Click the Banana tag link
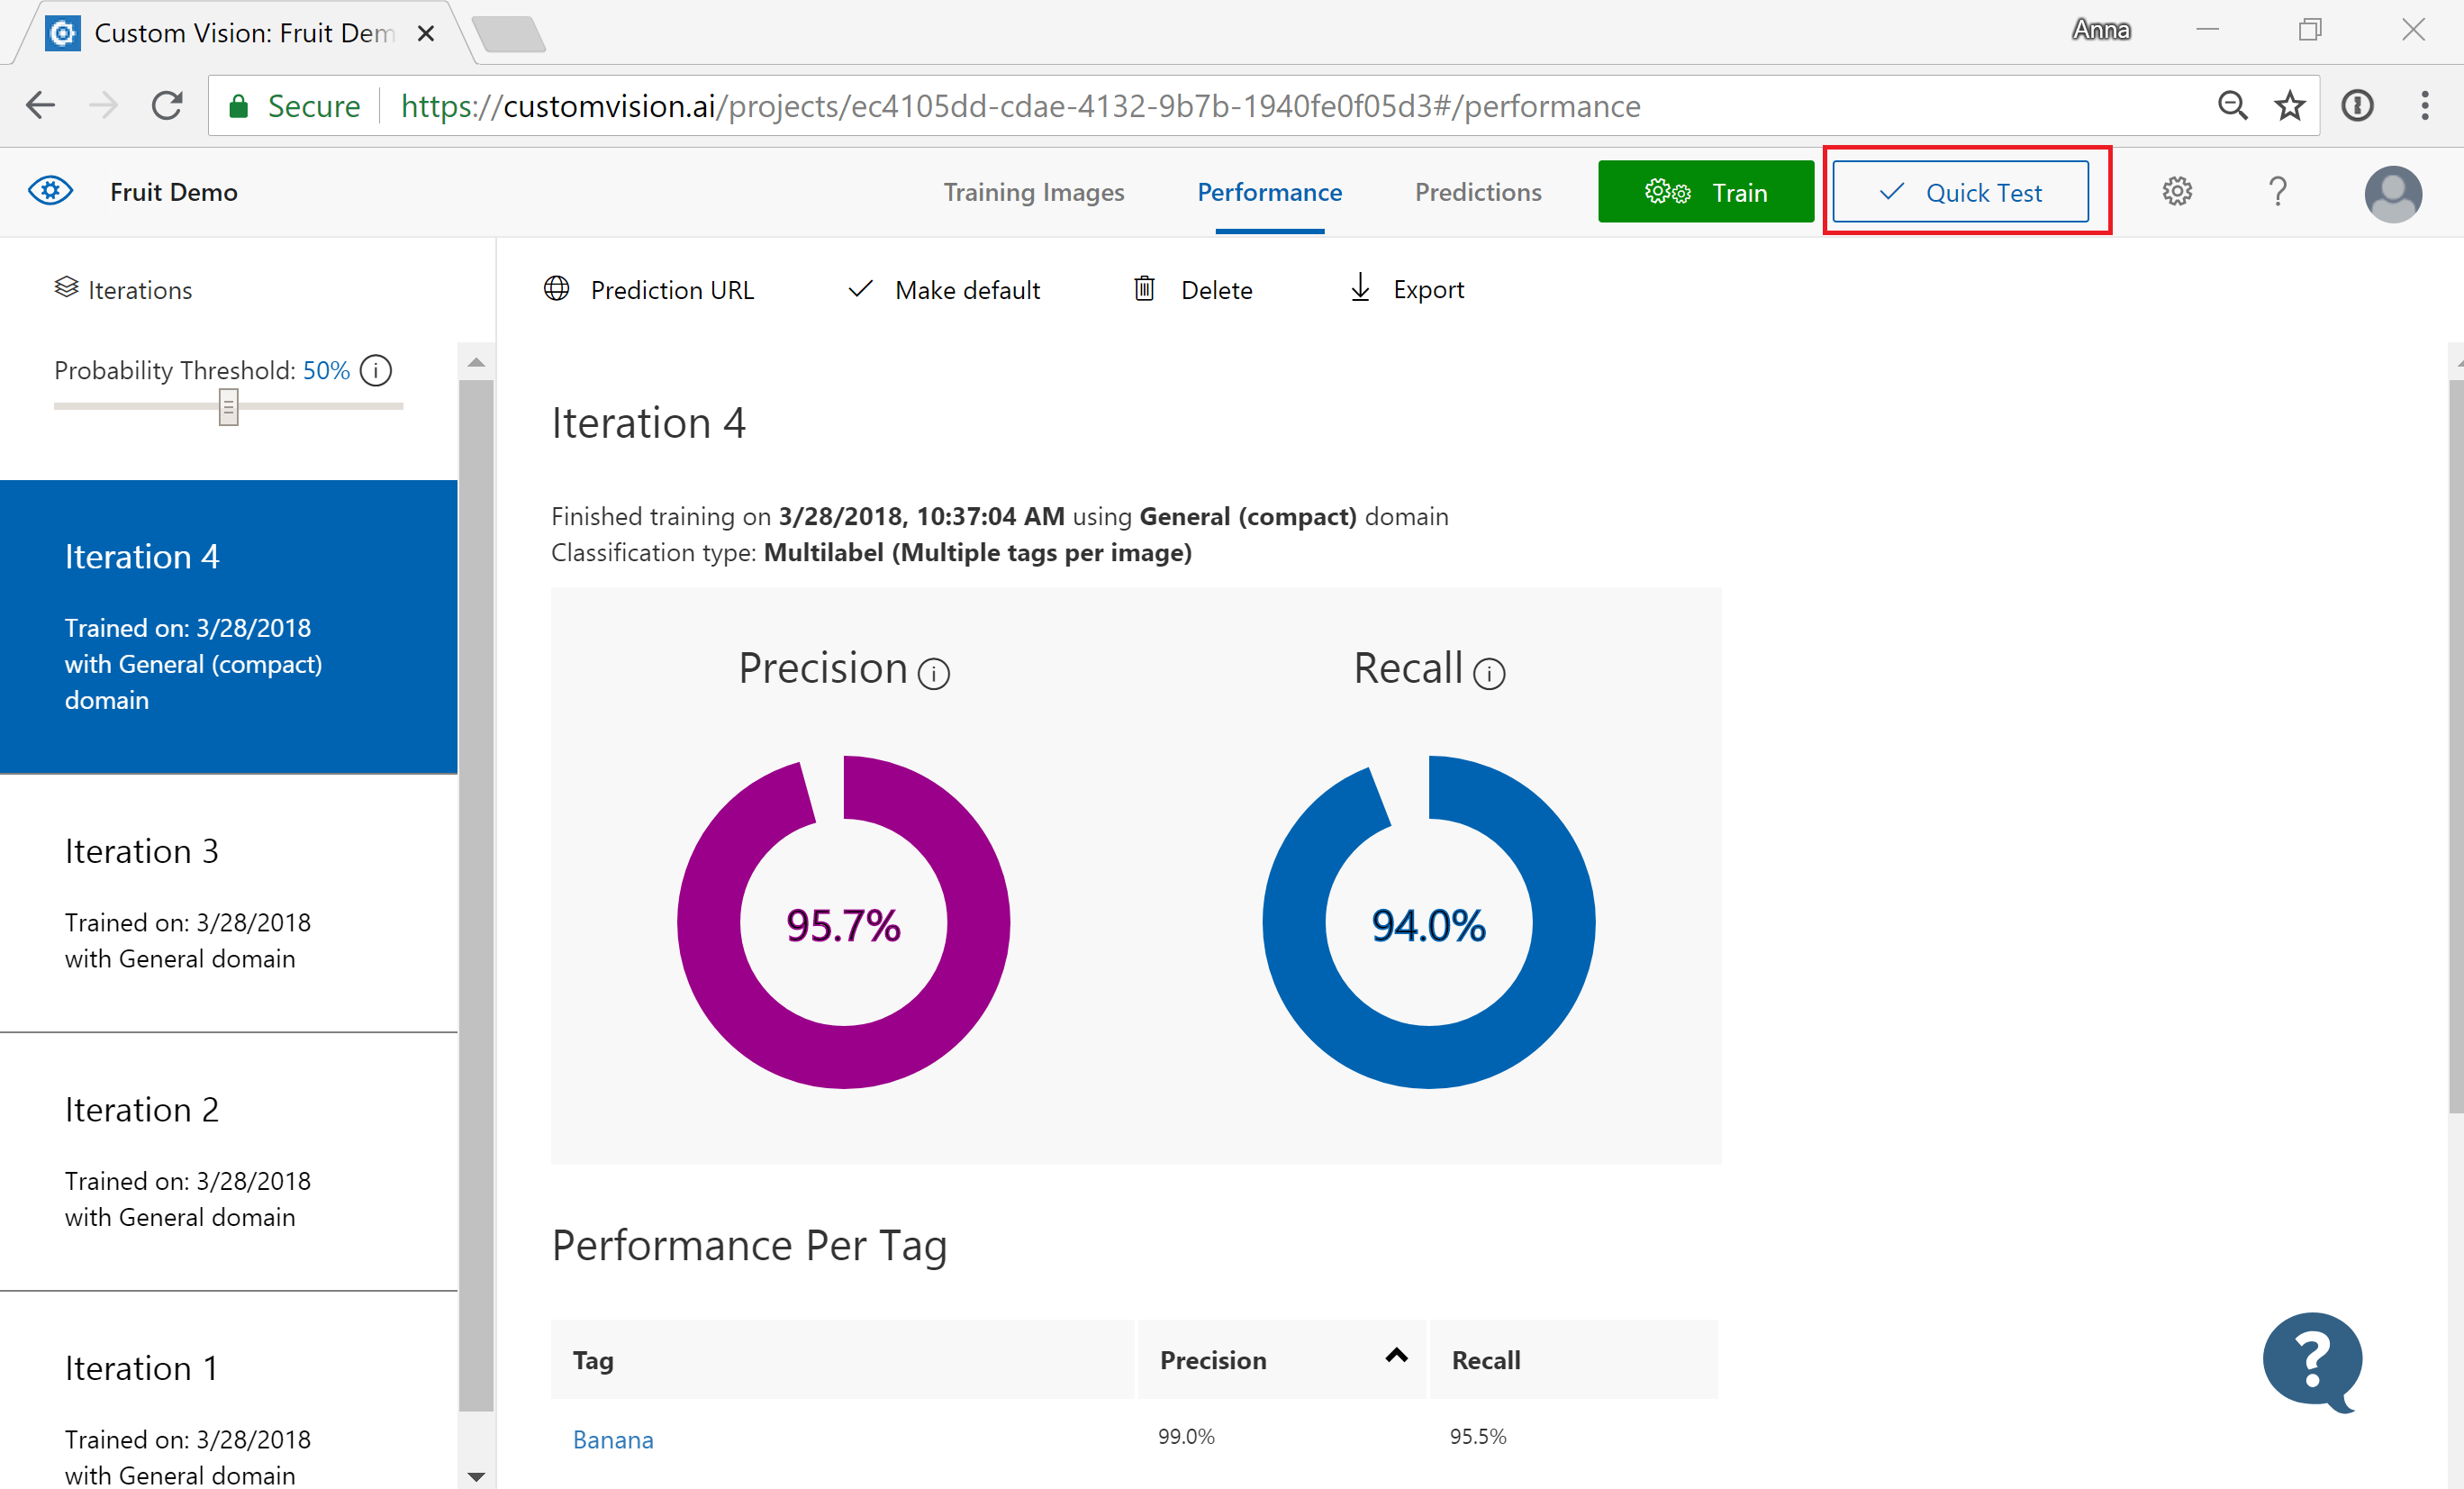2464x1489 pixels. 612,1436
